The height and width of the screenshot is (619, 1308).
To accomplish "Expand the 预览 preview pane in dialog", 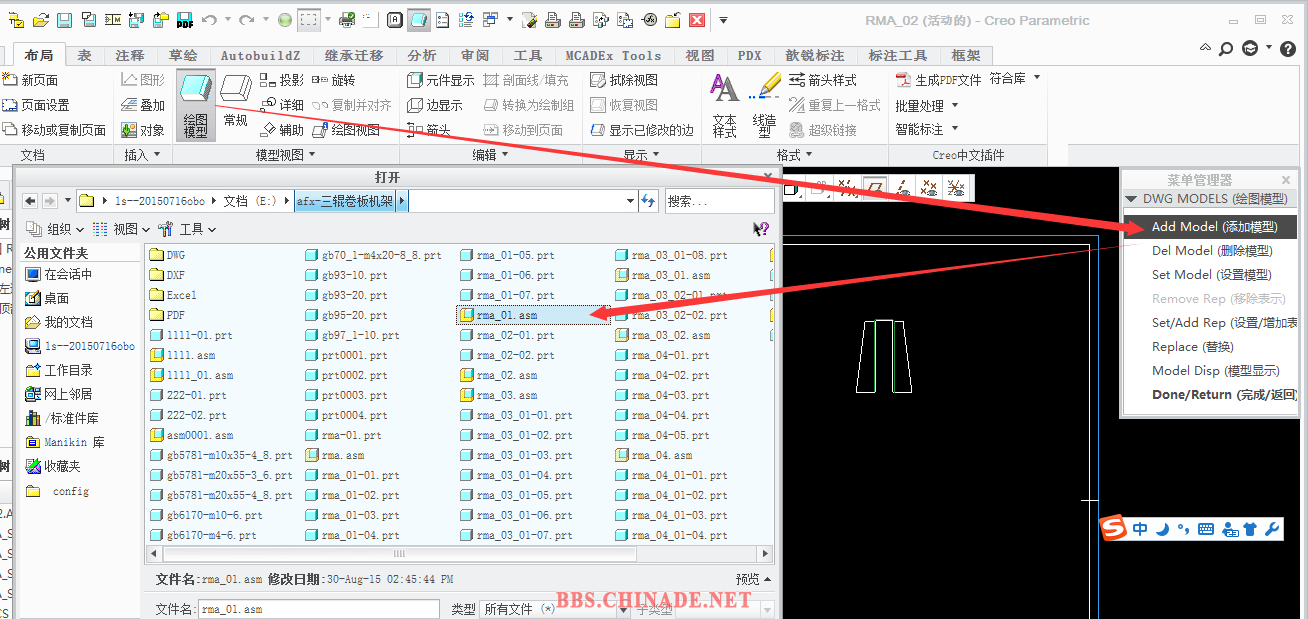I will 753,579.
